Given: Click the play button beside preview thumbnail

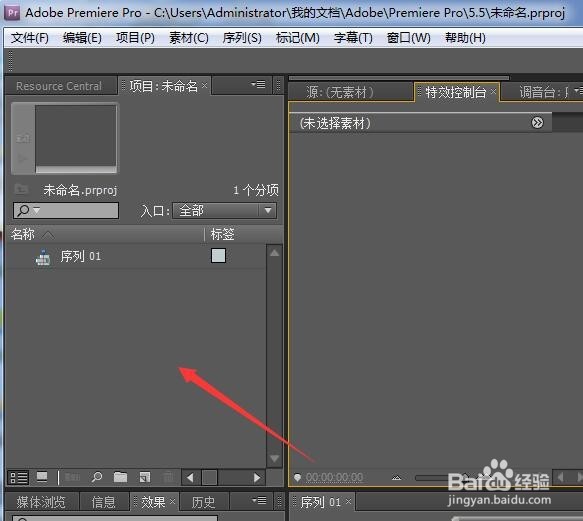Looking at the screenshot, I should click(23, 158).
